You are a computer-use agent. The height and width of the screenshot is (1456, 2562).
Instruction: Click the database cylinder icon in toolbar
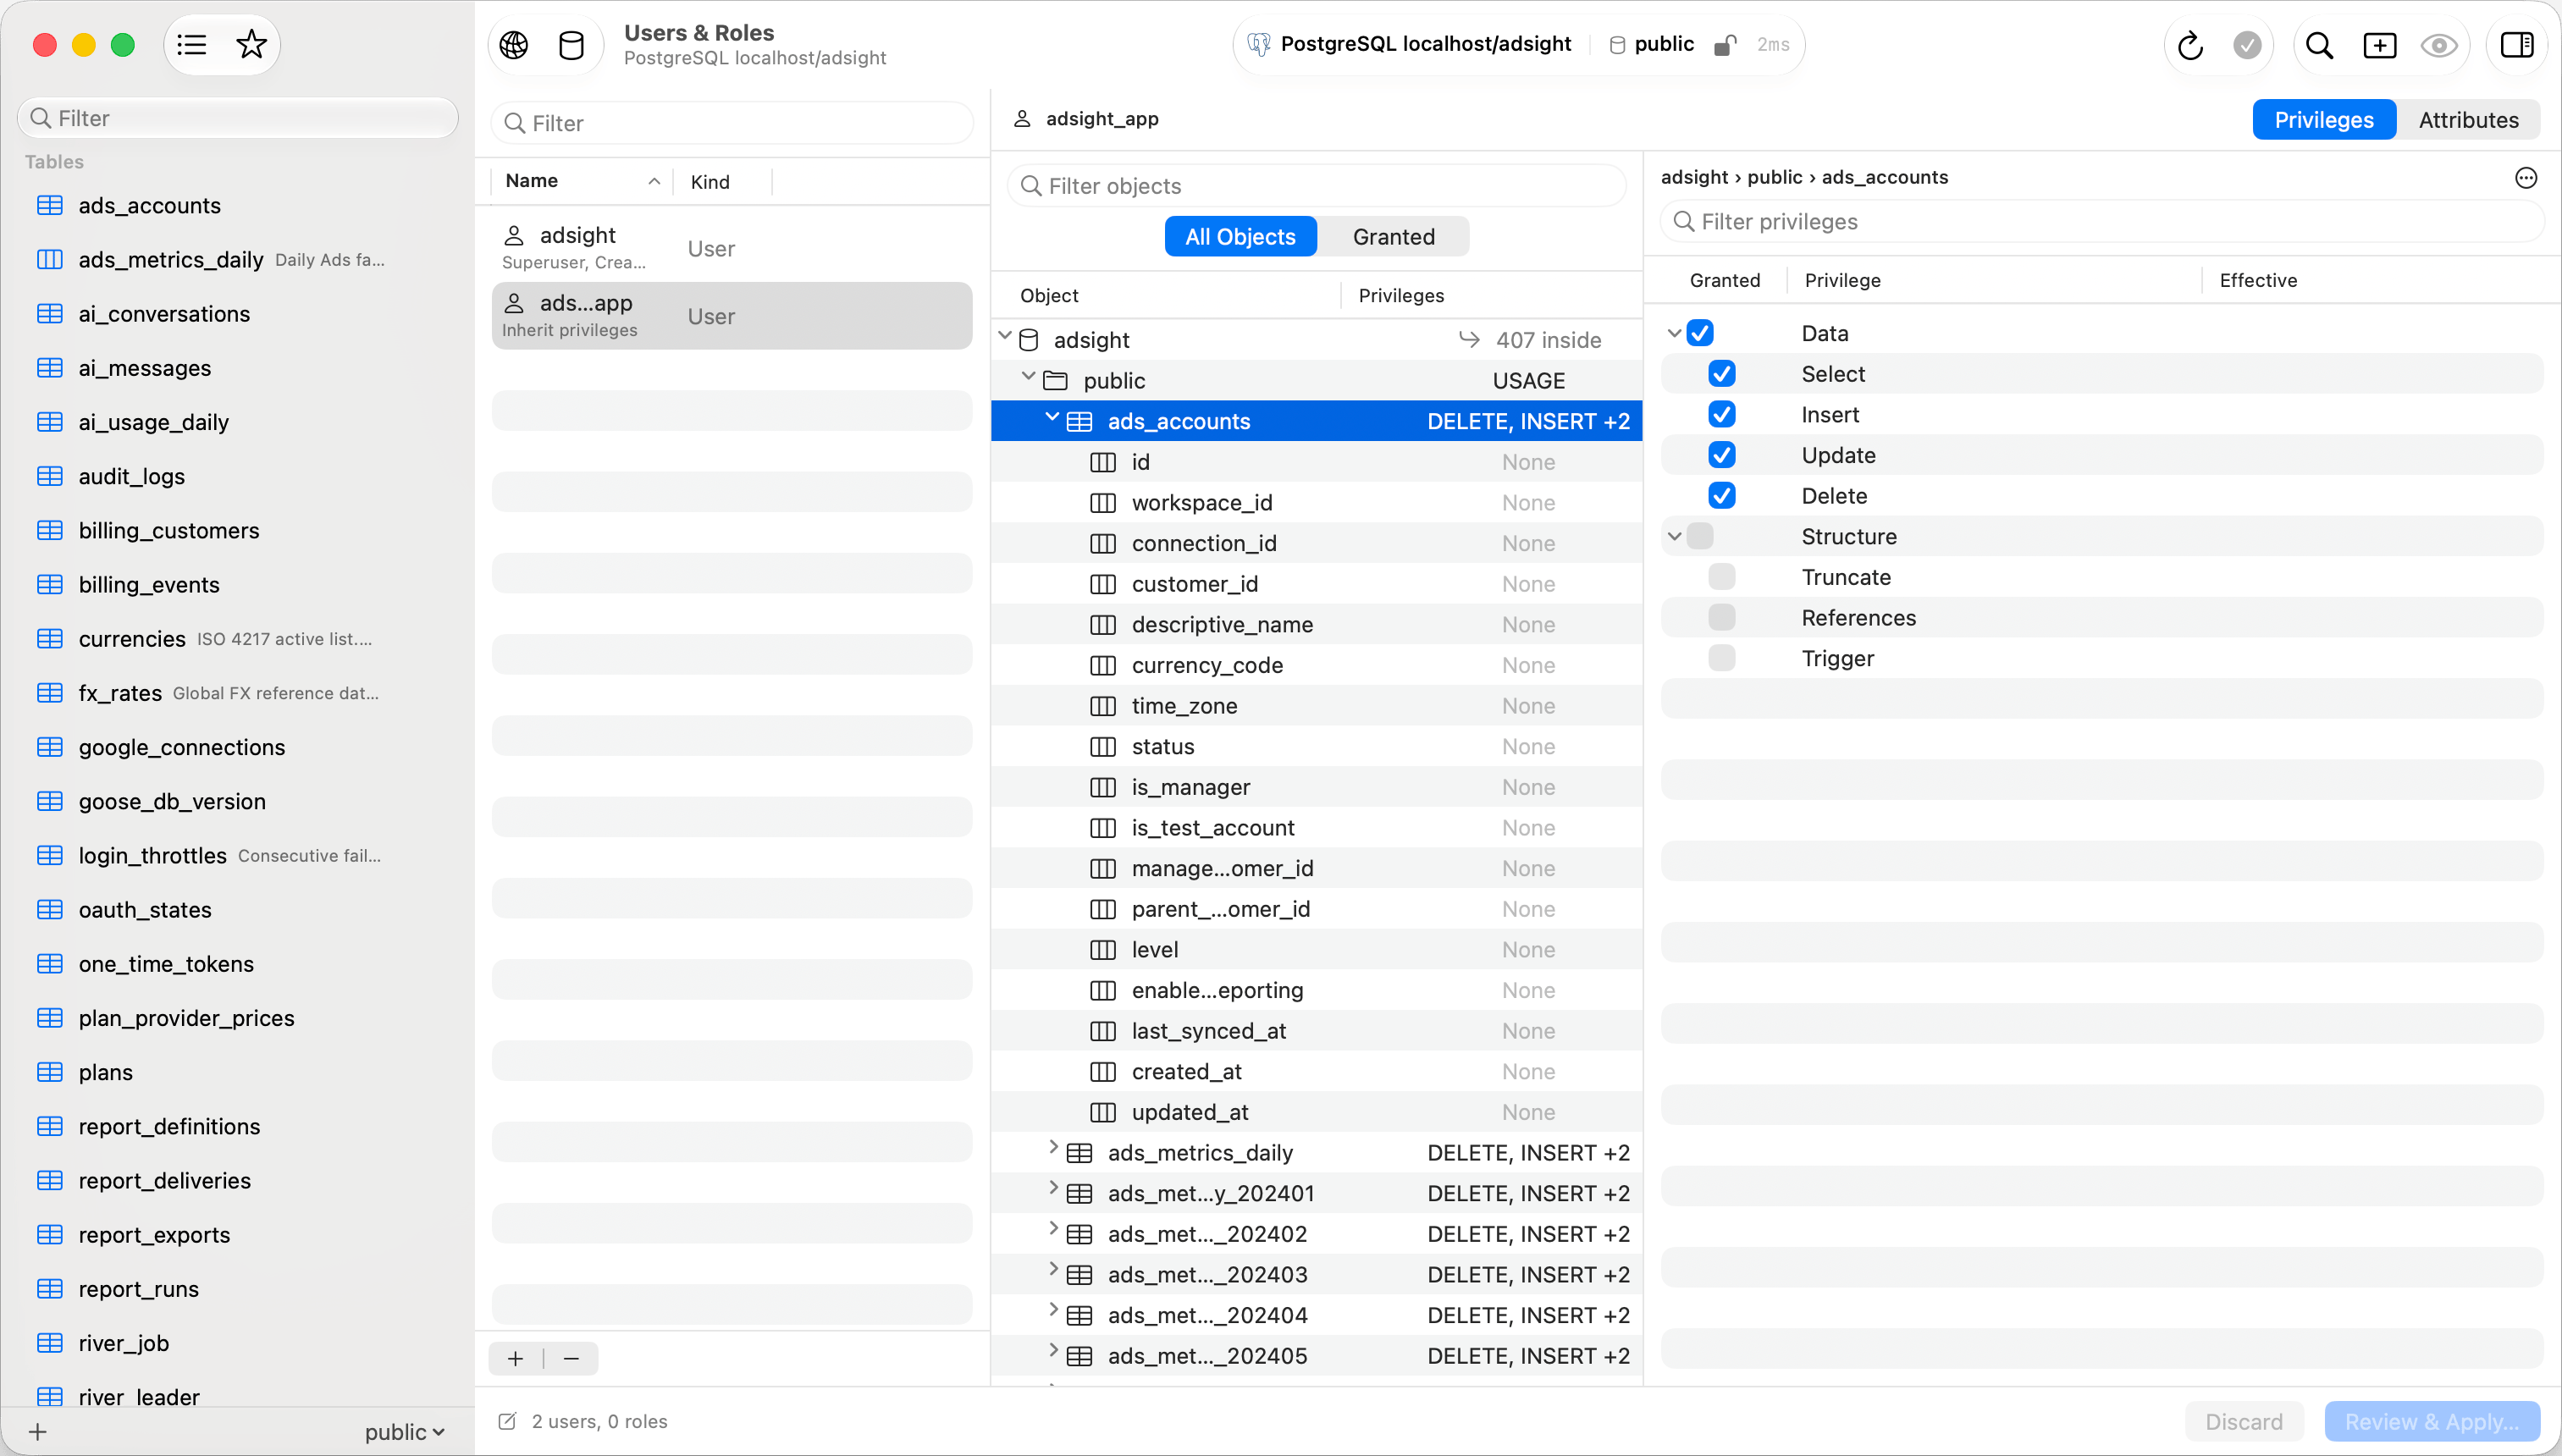[571, 45]
